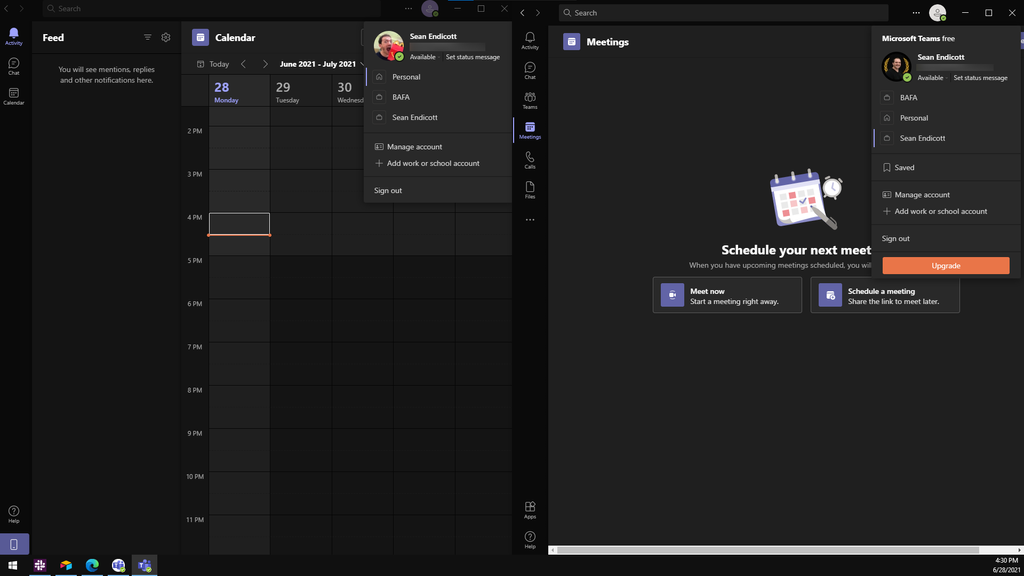The width and height of the screenshot is (1024, 576).
Task: Click the Activity bell icon
Action: point(530,42)
